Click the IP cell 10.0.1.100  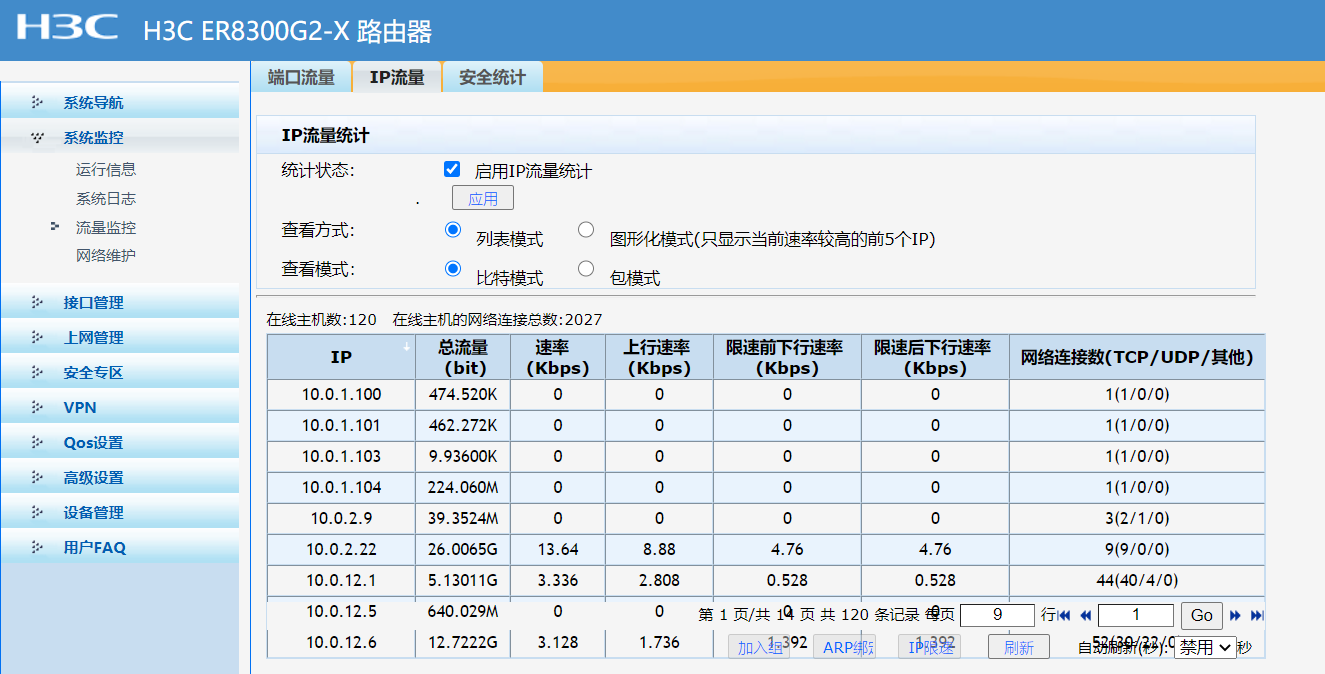pyautogui.click(x=342, y=394)
